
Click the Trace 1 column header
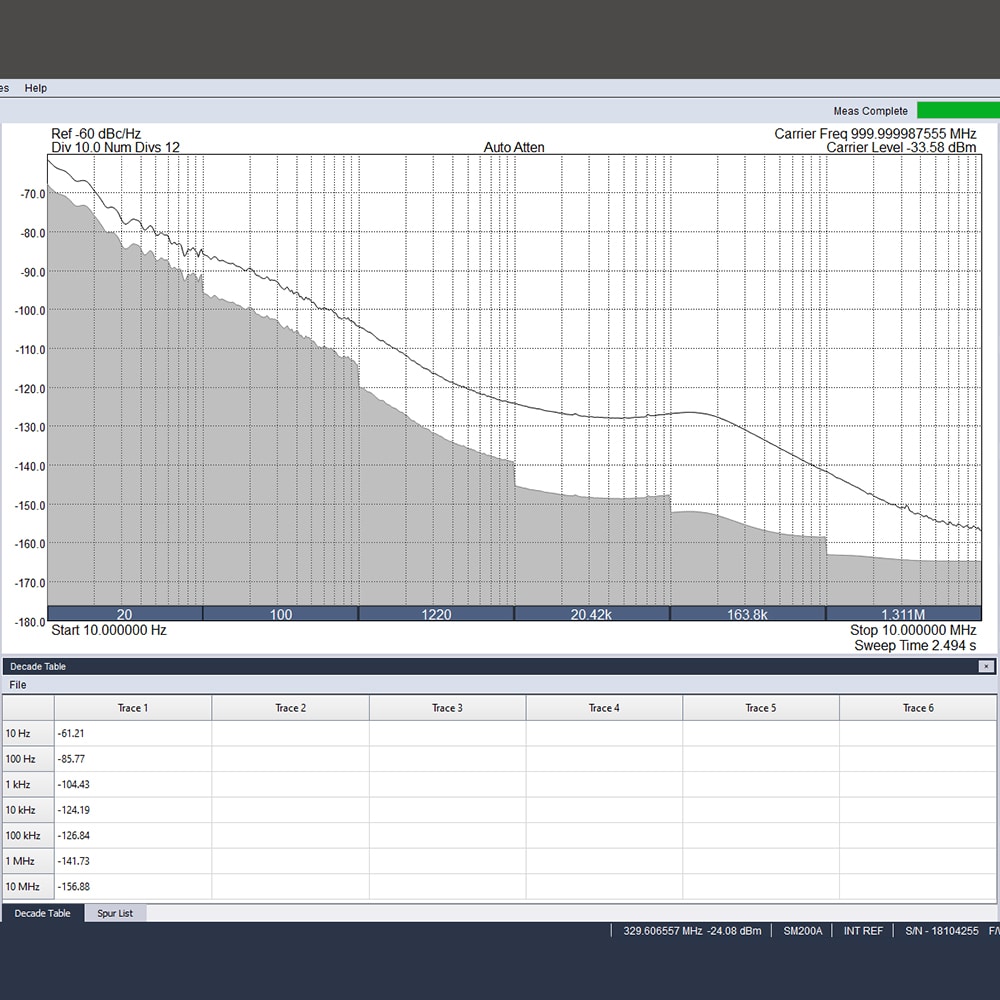132,708
